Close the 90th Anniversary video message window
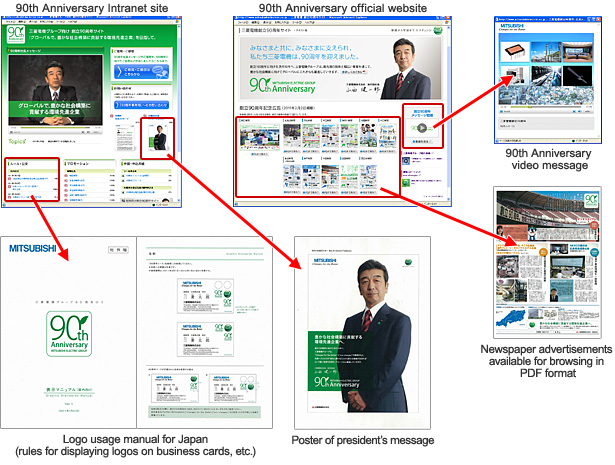 pyautogui.click(x=598, y=18)
